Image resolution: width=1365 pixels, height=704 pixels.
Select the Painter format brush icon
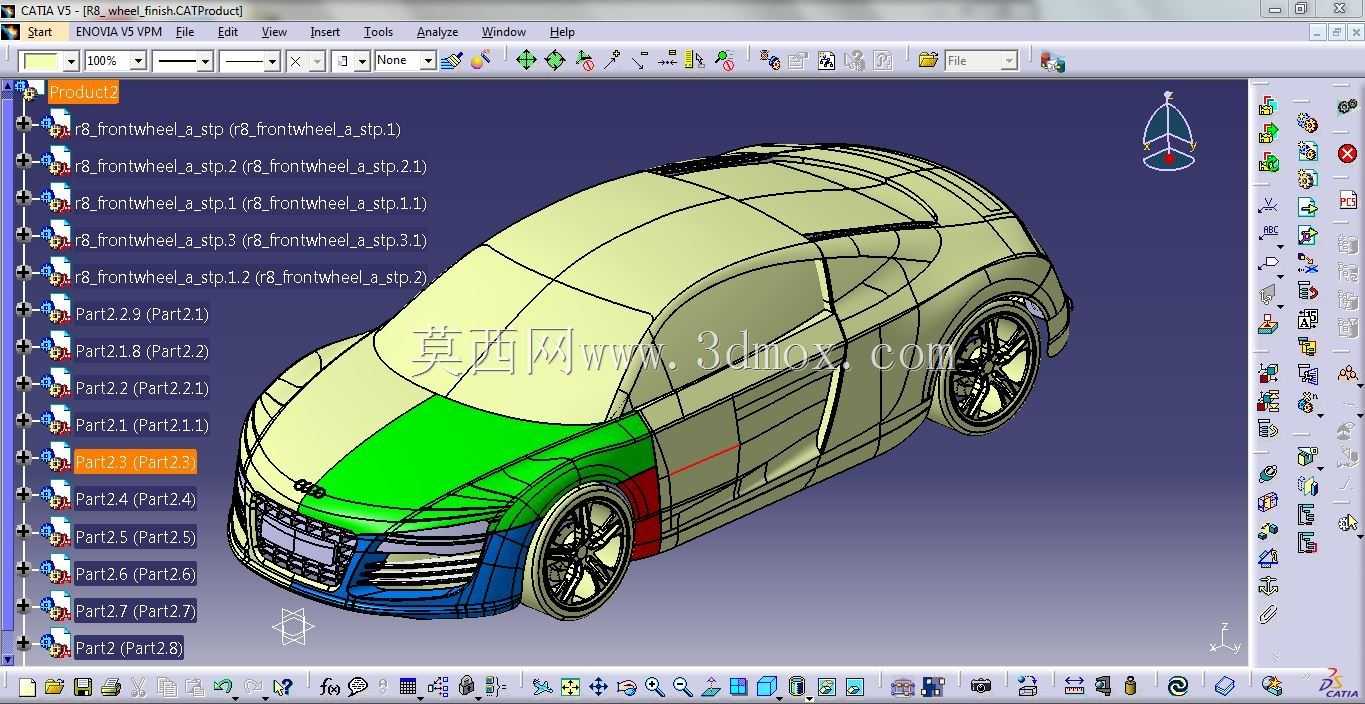coord(451,60)
